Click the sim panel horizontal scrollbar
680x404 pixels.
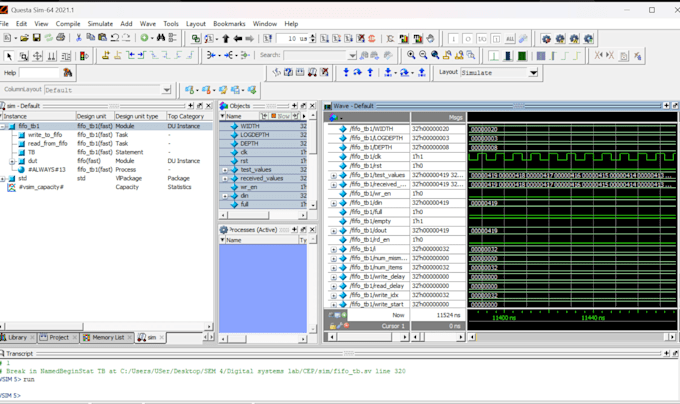pyautogui.click(x=105, y=326)
